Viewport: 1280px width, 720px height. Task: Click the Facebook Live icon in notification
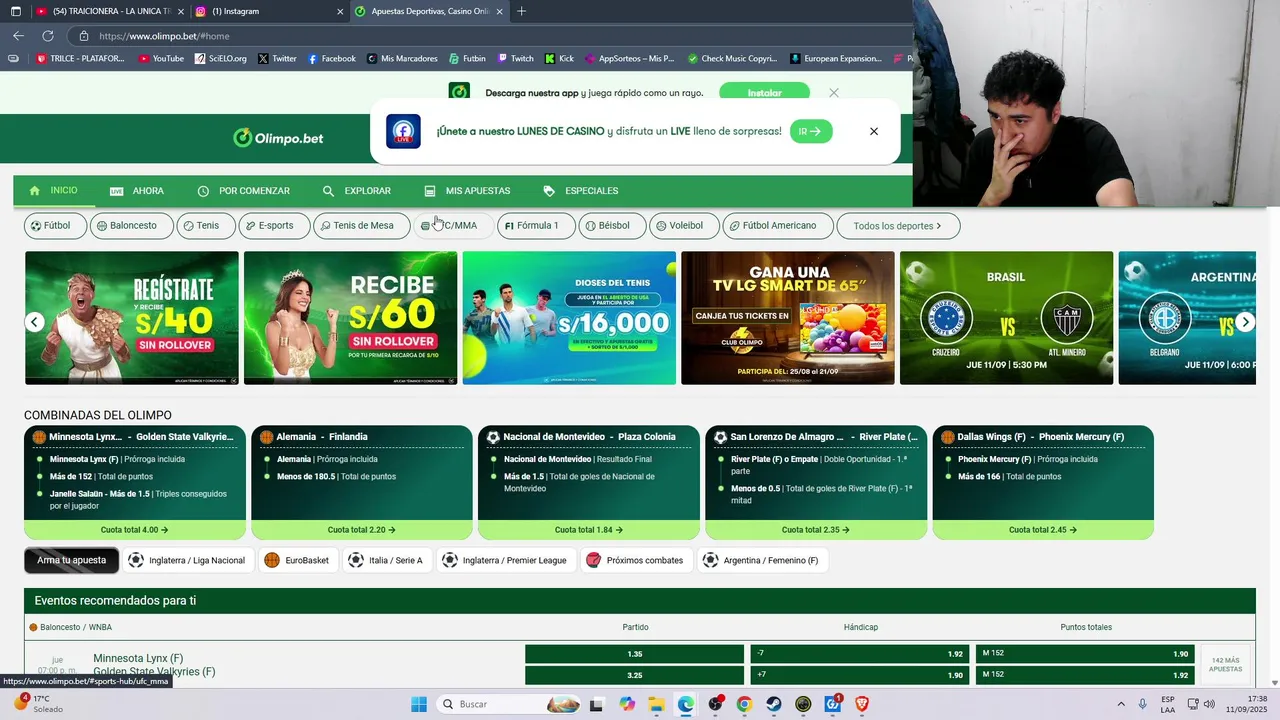(x=403, y=131)
